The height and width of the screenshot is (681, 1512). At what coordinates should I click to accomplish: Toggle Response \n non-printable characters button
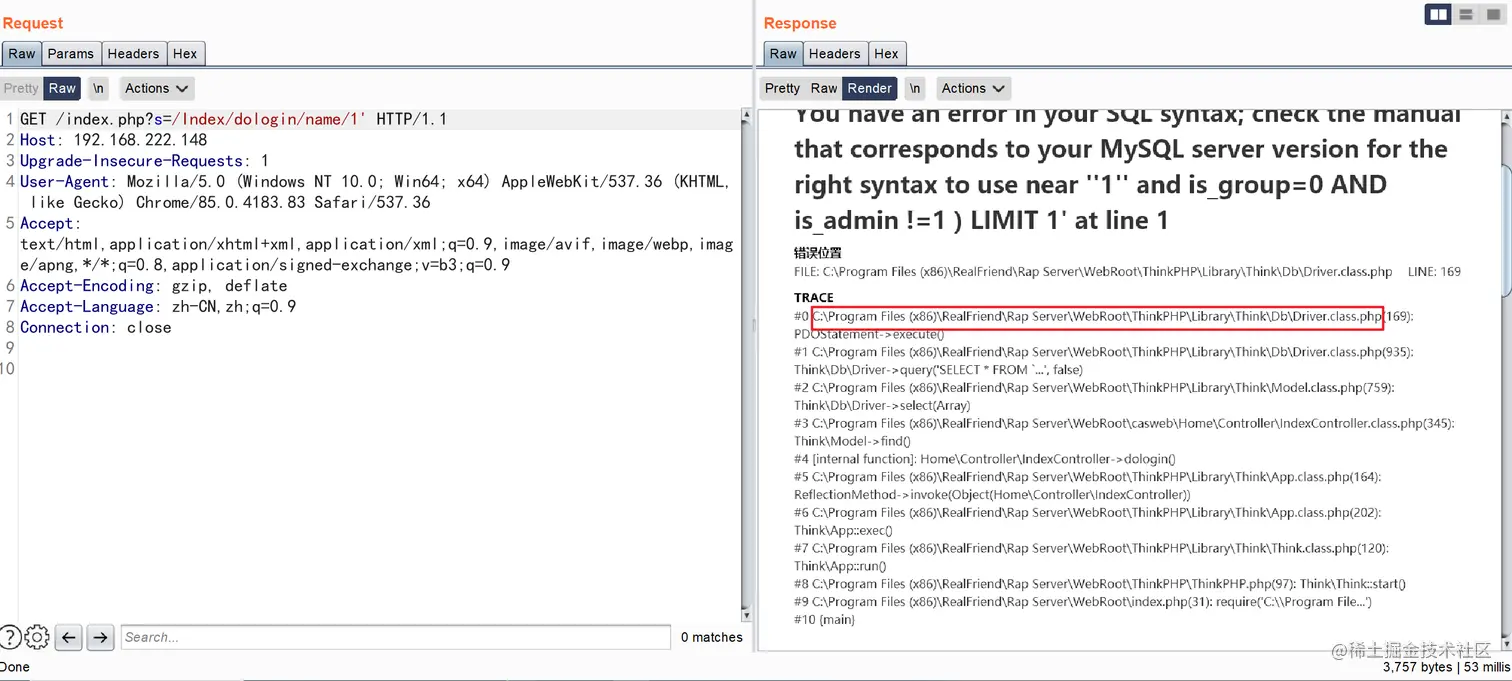coord(915,88)
